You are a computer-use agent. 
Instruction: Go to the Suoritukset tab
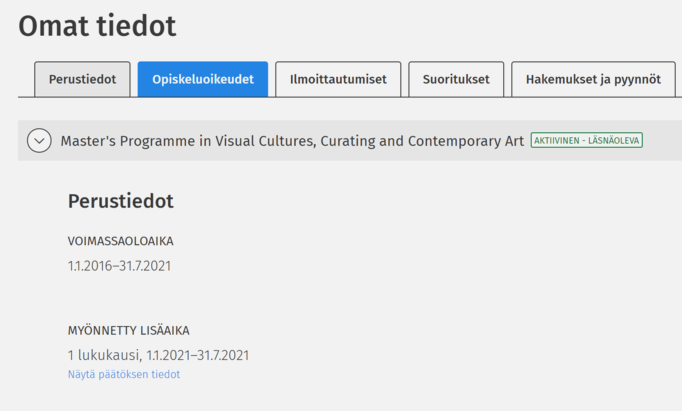click(x=454, y=80)
